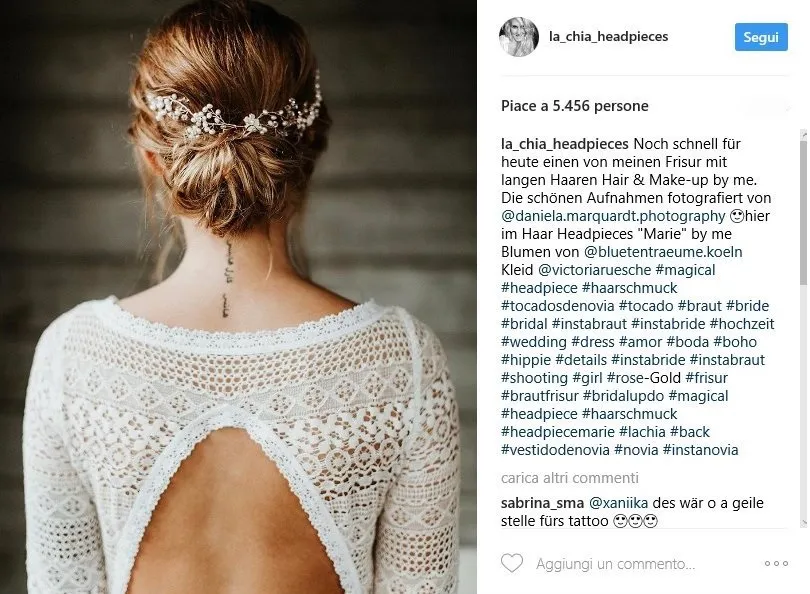This screenshot has height=594, width=810.
Task: Like the post with the heart icon
Action: pos(512,564)
